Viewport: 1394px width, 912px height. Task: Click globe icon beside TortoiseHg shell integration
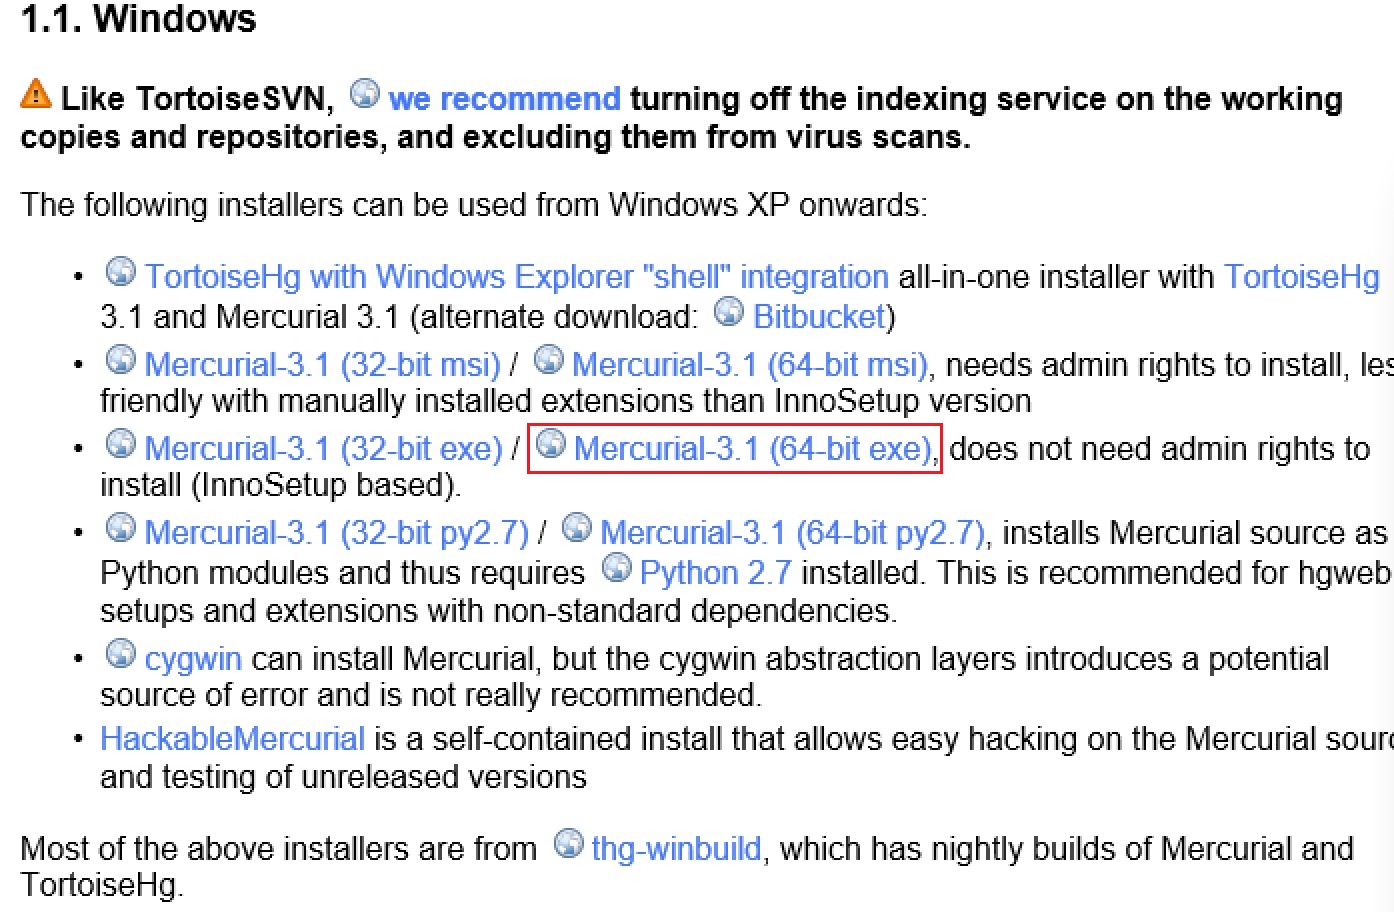120,272
